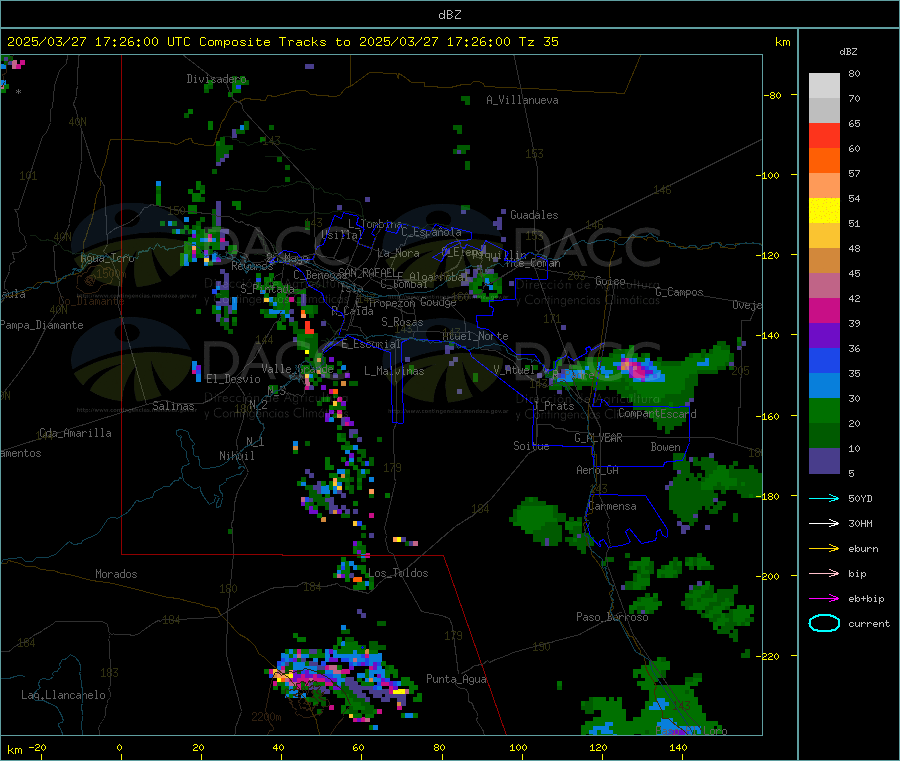Click the L_Tombina place label
This screenshot has width=900, height=761.
(x=375, y=224)
